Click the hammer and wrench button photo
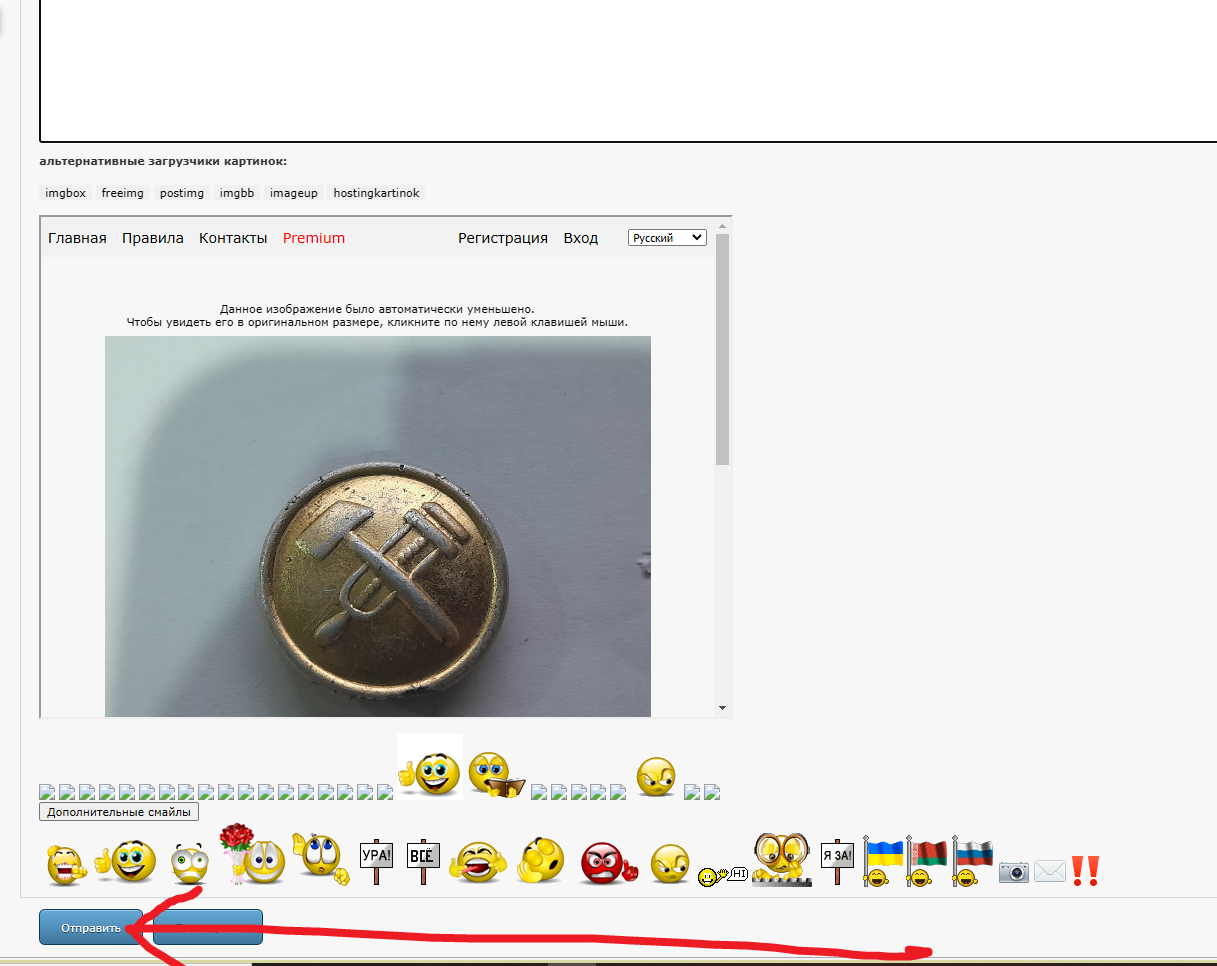 [x=378, y=526]
